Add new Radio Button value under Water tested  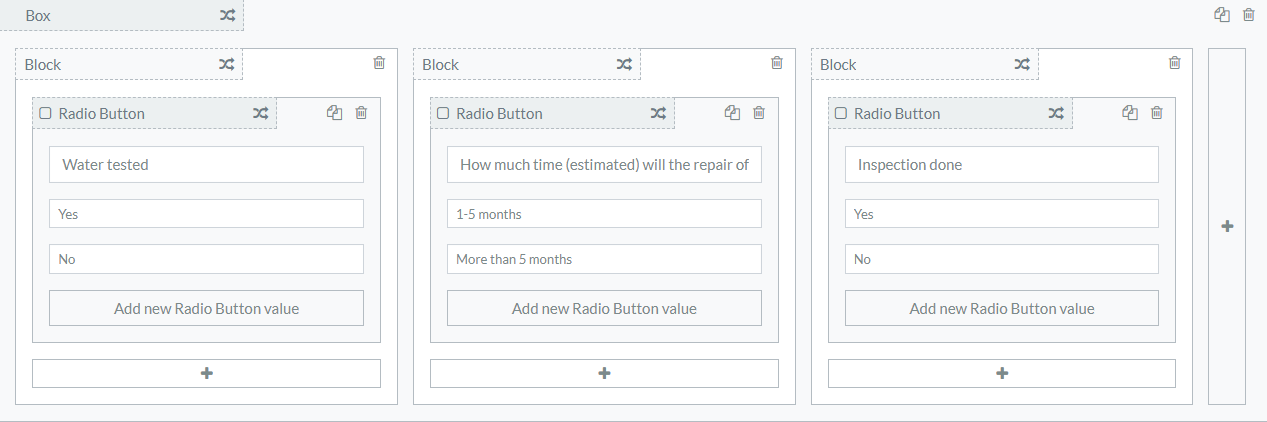(206, 308)
